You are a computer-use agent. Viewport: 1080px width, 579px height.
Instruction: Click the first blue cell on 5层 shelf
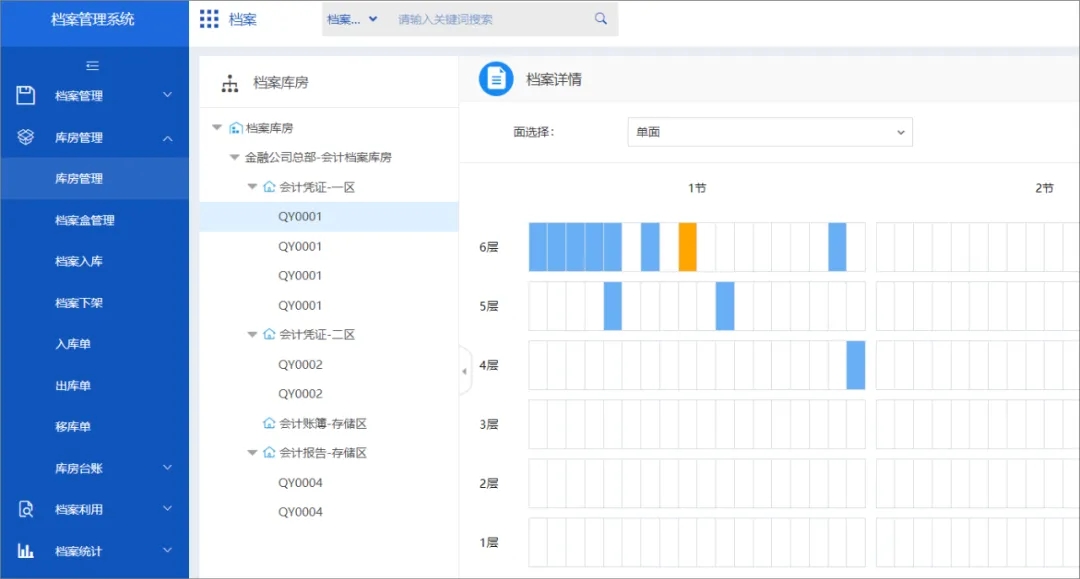click(612, 306)
